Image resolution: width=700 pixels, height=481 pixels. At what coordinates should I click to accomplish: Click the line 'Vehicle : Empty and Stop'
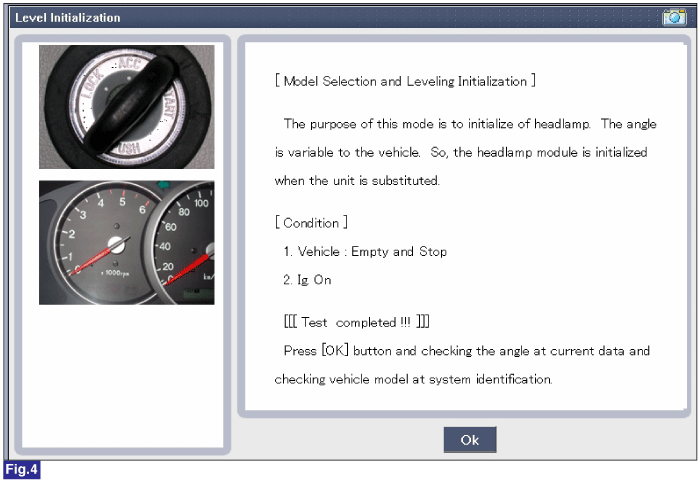[x=365, y=251]
